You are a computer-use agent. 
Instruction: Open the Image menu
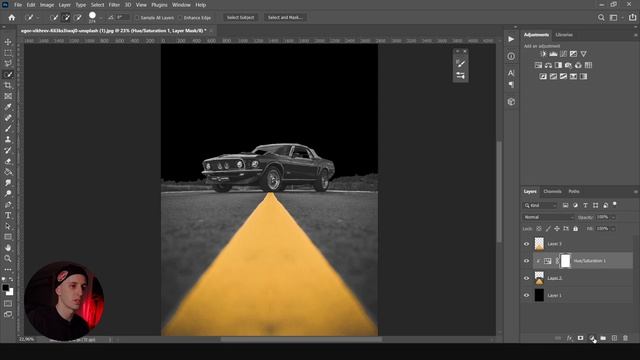47,5
